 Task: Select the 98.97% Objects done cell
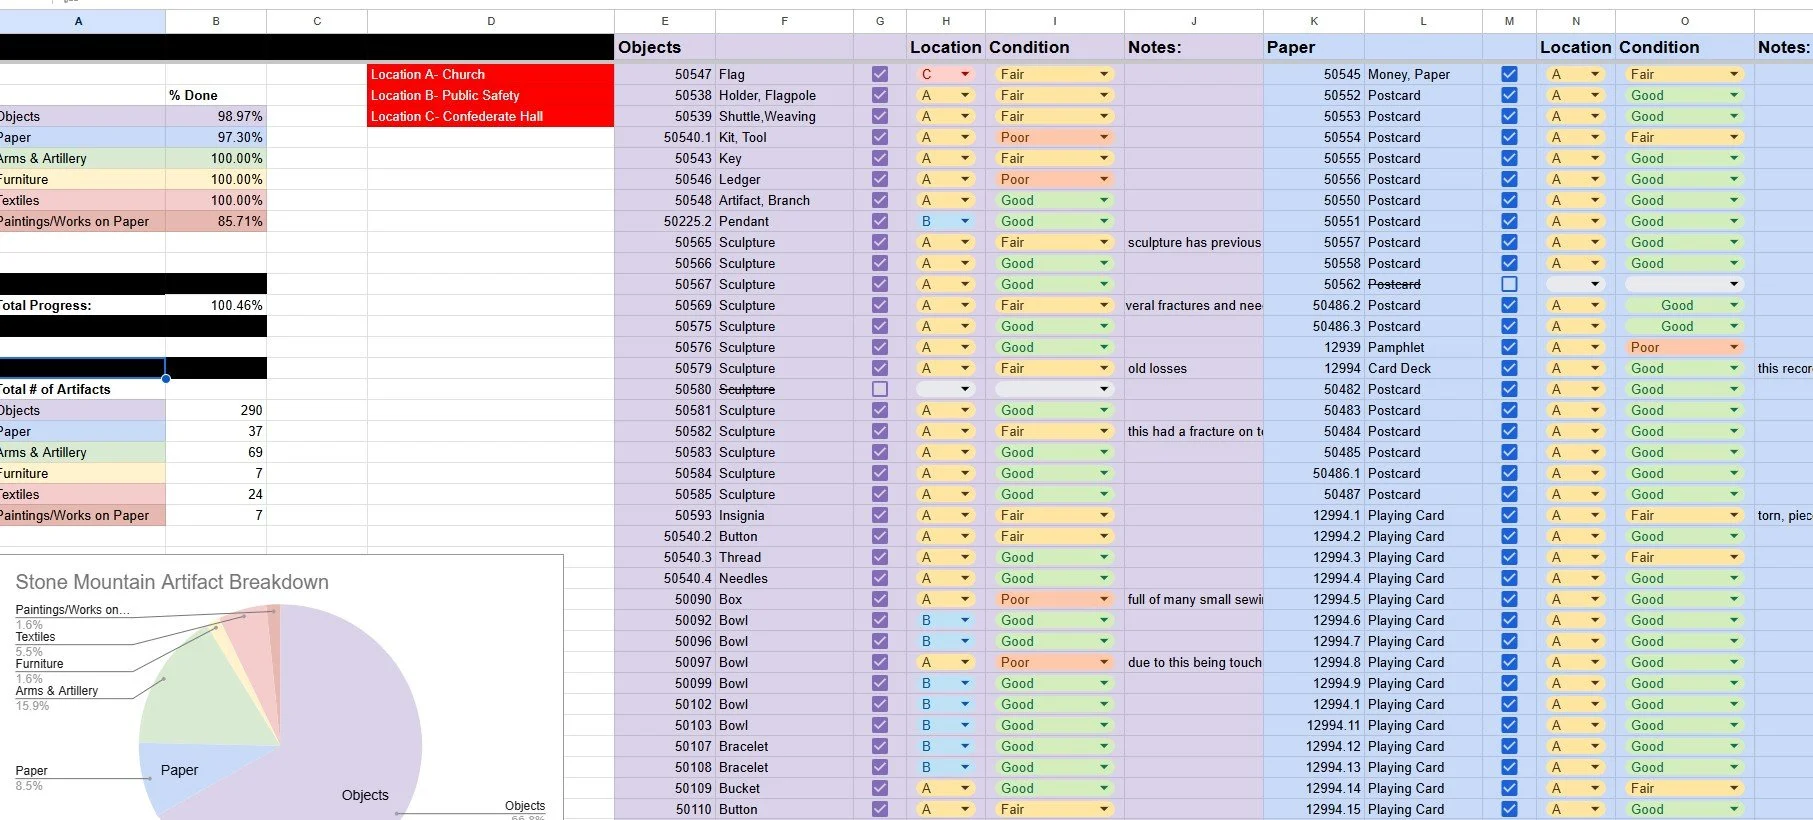point(216,116)
